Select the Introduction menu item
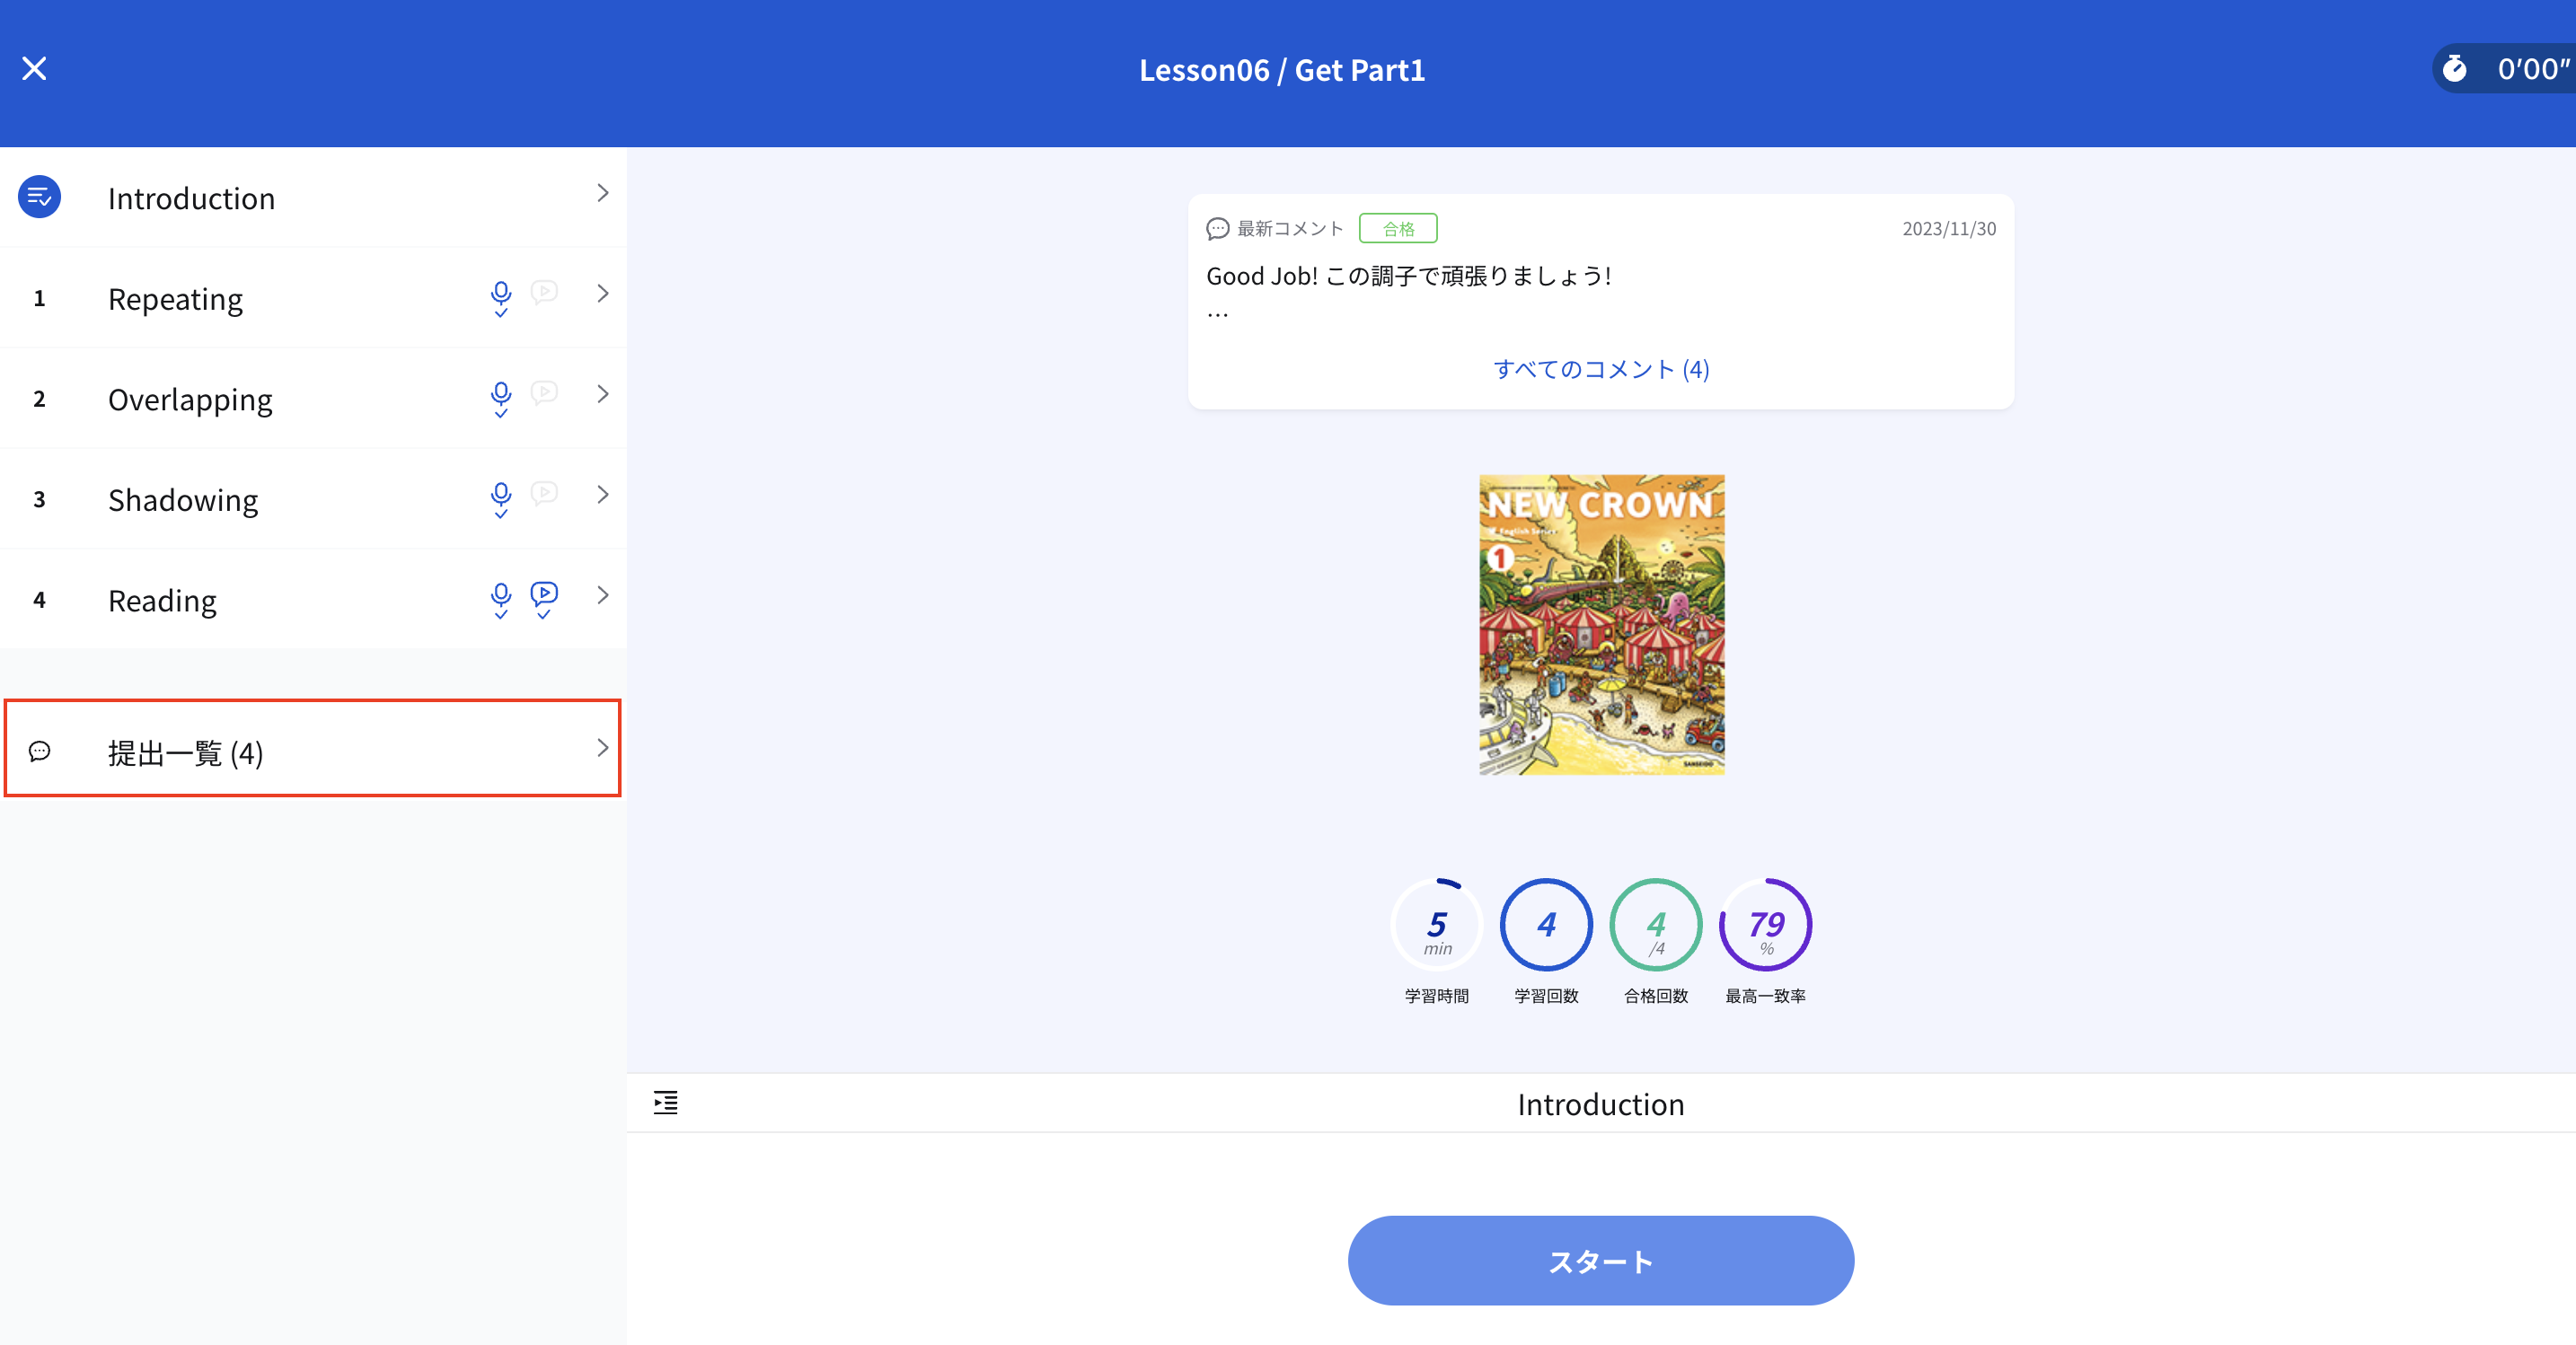Image resolution: width=2576 pixels, height=1345 pixels. coord(313,197)
